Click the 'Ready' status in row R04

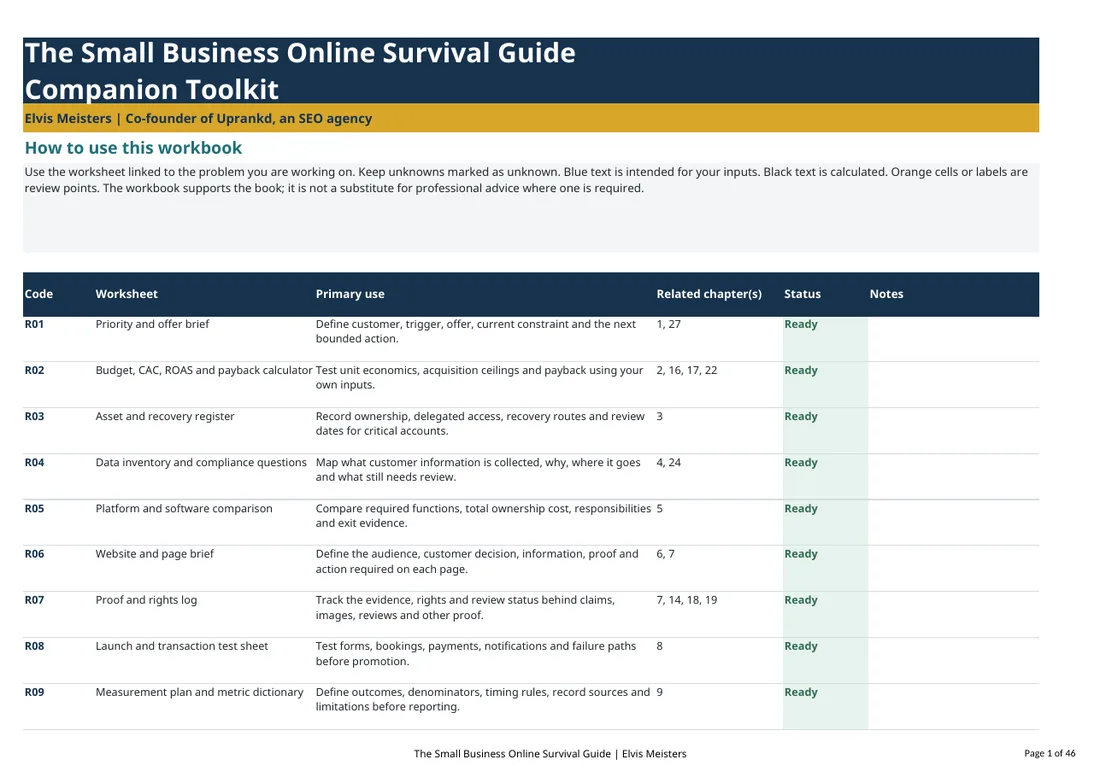(x=801, y=464)
